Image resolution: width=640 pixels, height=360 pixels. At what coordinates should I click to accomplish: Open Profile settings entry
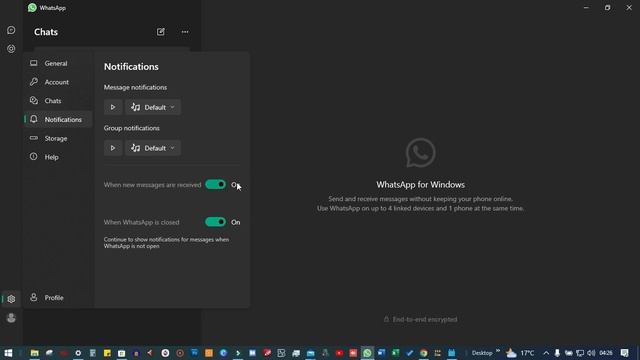(58, 298)
